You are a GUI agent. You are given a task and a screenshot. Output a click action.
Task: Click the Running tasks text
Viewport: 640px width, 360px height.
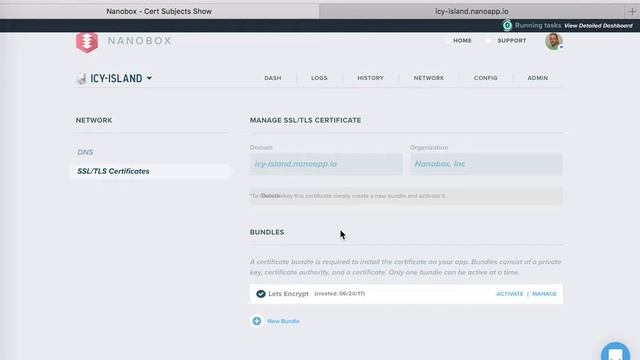tap(538, 25)
